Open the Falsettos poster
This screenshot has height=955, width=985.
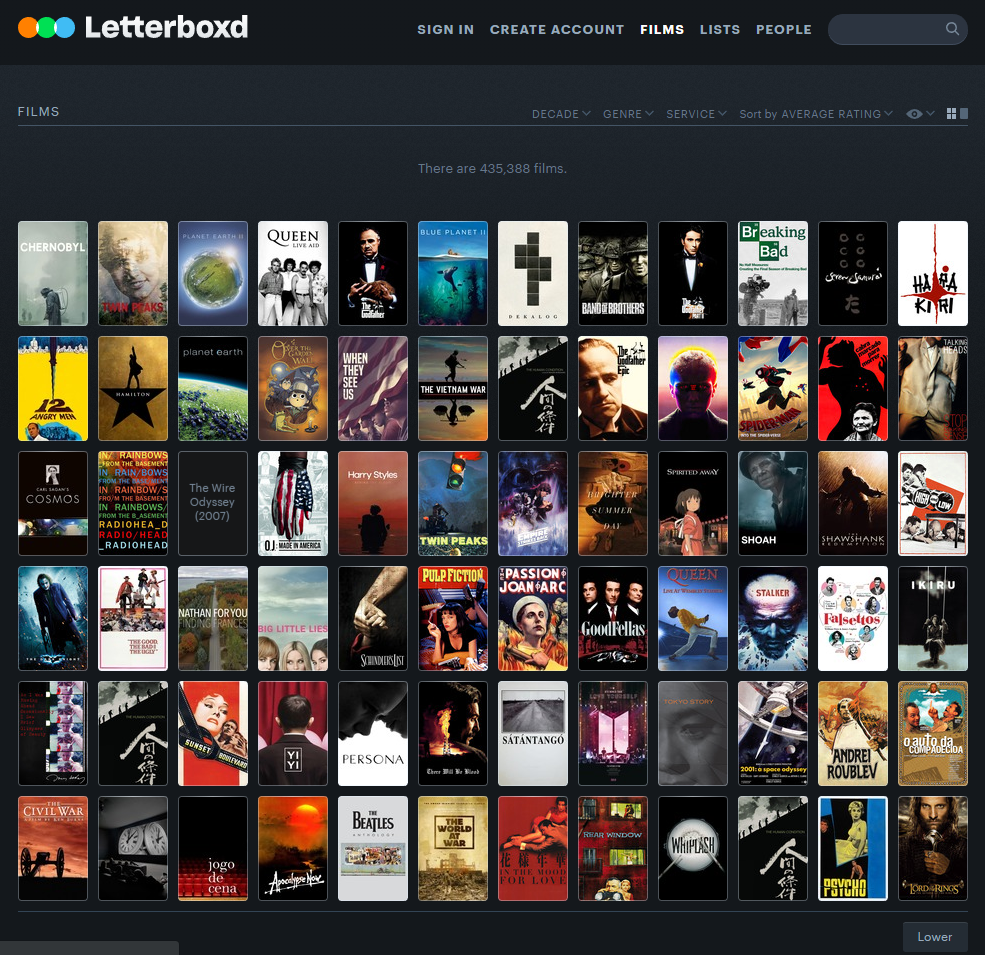[x=852, y=618]
